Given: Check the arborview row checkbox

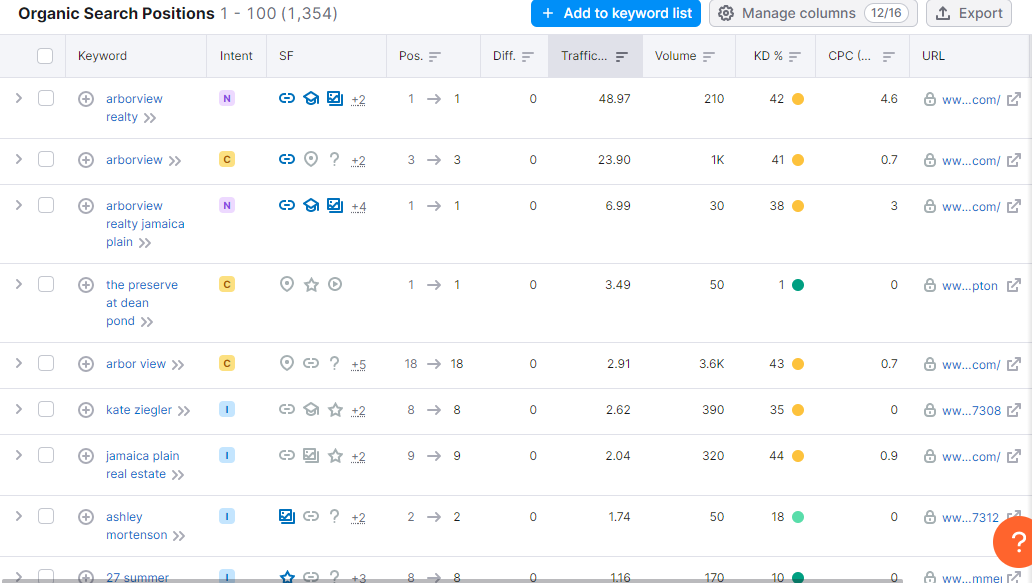Looking at the screenshot, I should (x=45, y=159).
